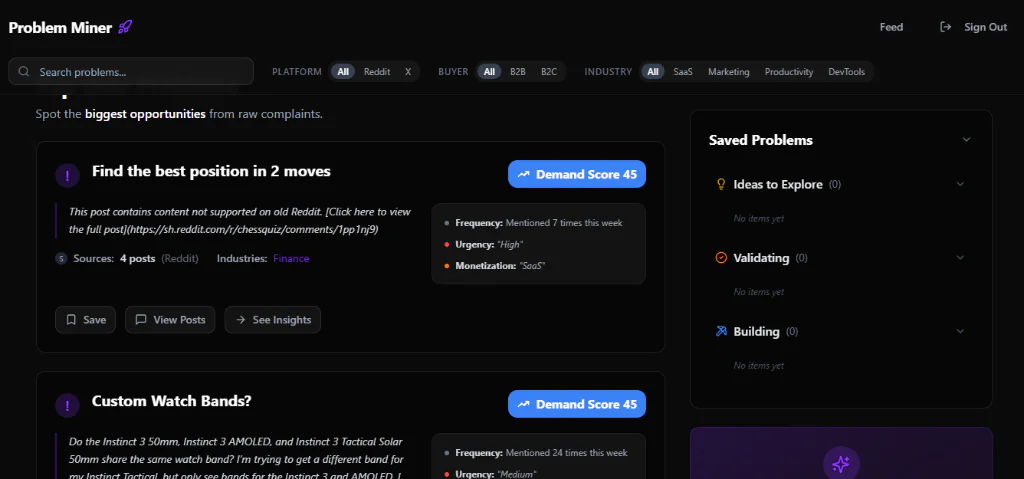1024x479 pixels.
Task: Click the sparkle icon in purple card
Action: pyautogui.click(x=840, y=463)
